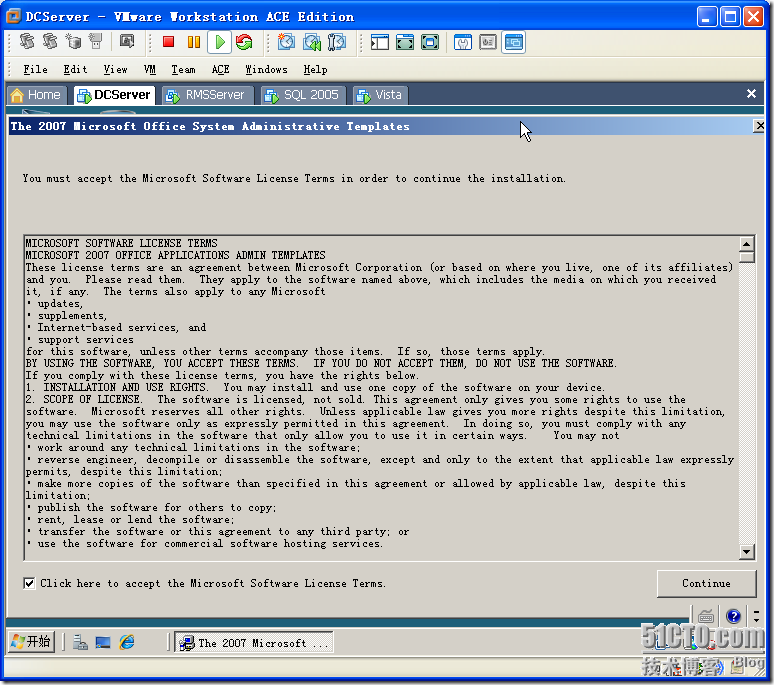Click the first gray toolbar icon on far left
The image size is (774, 685).
(x=27, y=41)
